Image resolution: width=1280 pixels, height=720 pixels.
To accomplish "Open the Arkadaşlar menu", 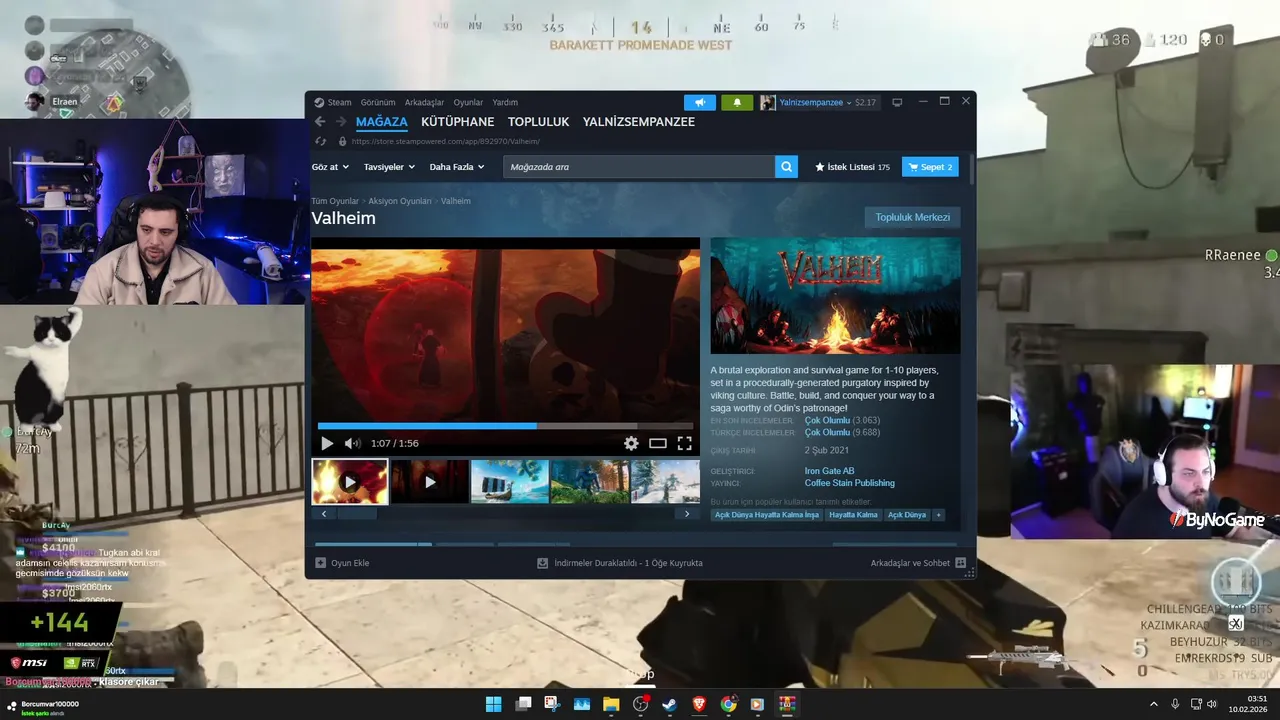I will [424, 102].
